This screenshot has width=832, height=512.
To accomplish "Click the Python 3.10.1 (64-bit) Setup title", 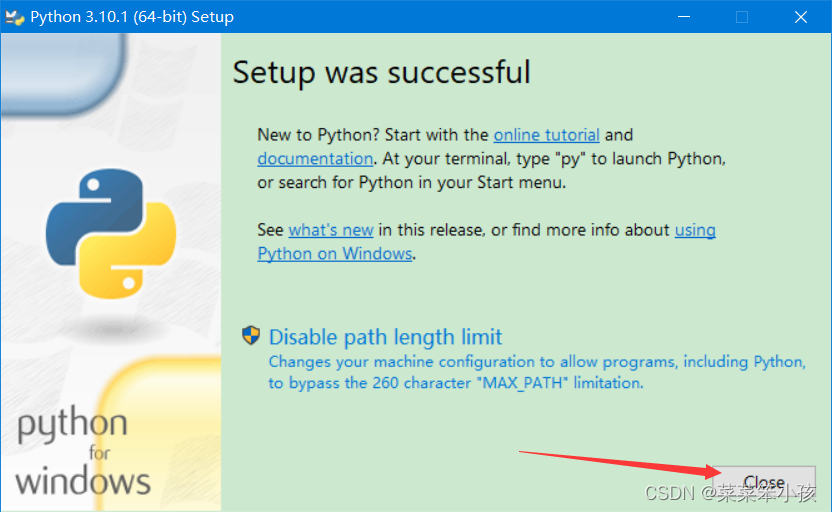I will (x=132, y=17).
